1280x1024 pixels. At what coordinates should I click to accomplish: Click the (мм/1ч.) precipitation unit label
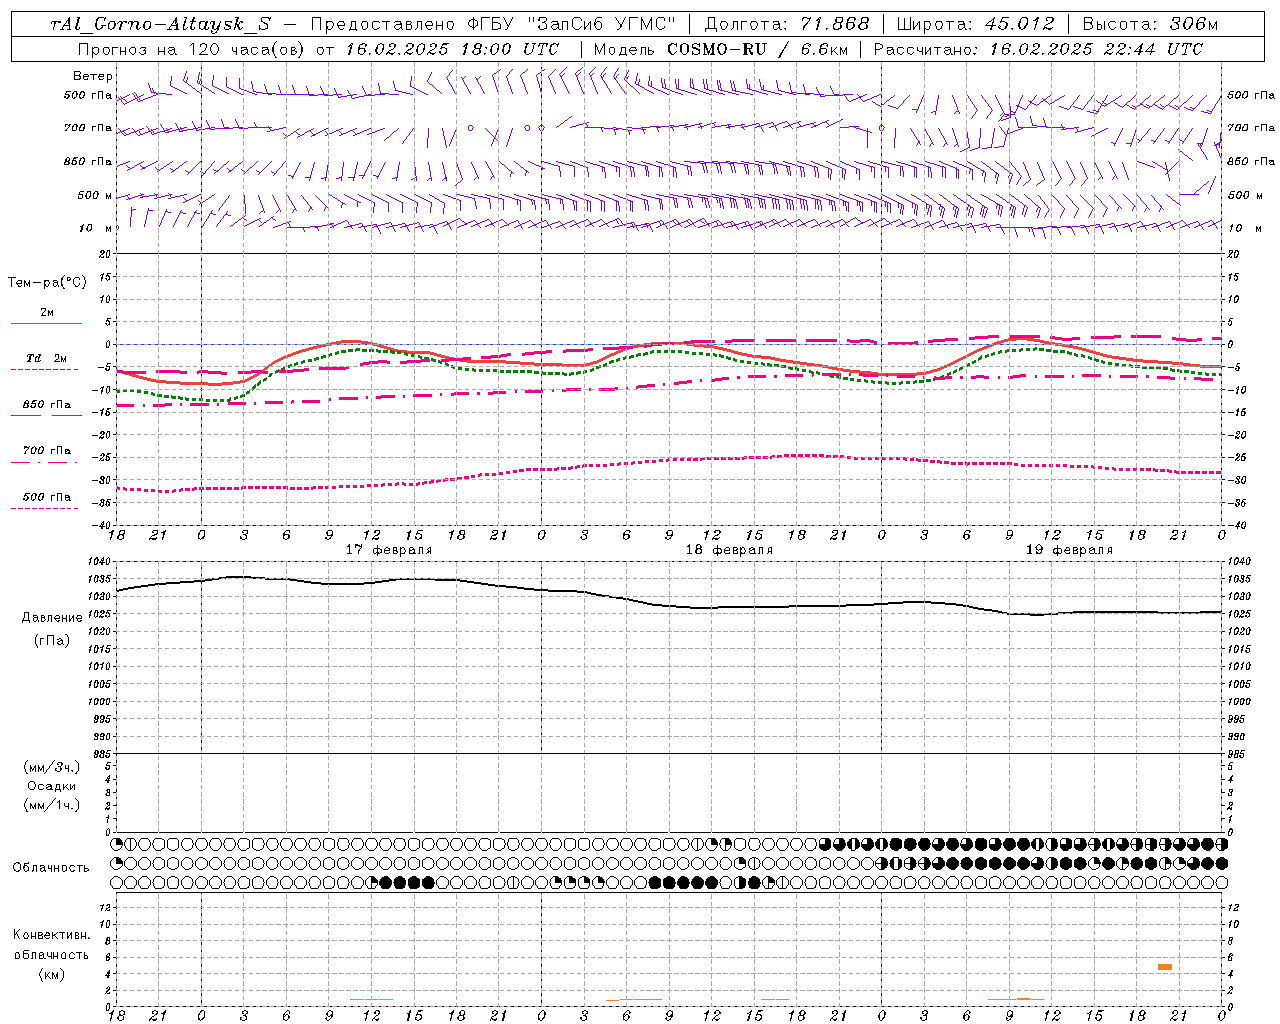51,805
